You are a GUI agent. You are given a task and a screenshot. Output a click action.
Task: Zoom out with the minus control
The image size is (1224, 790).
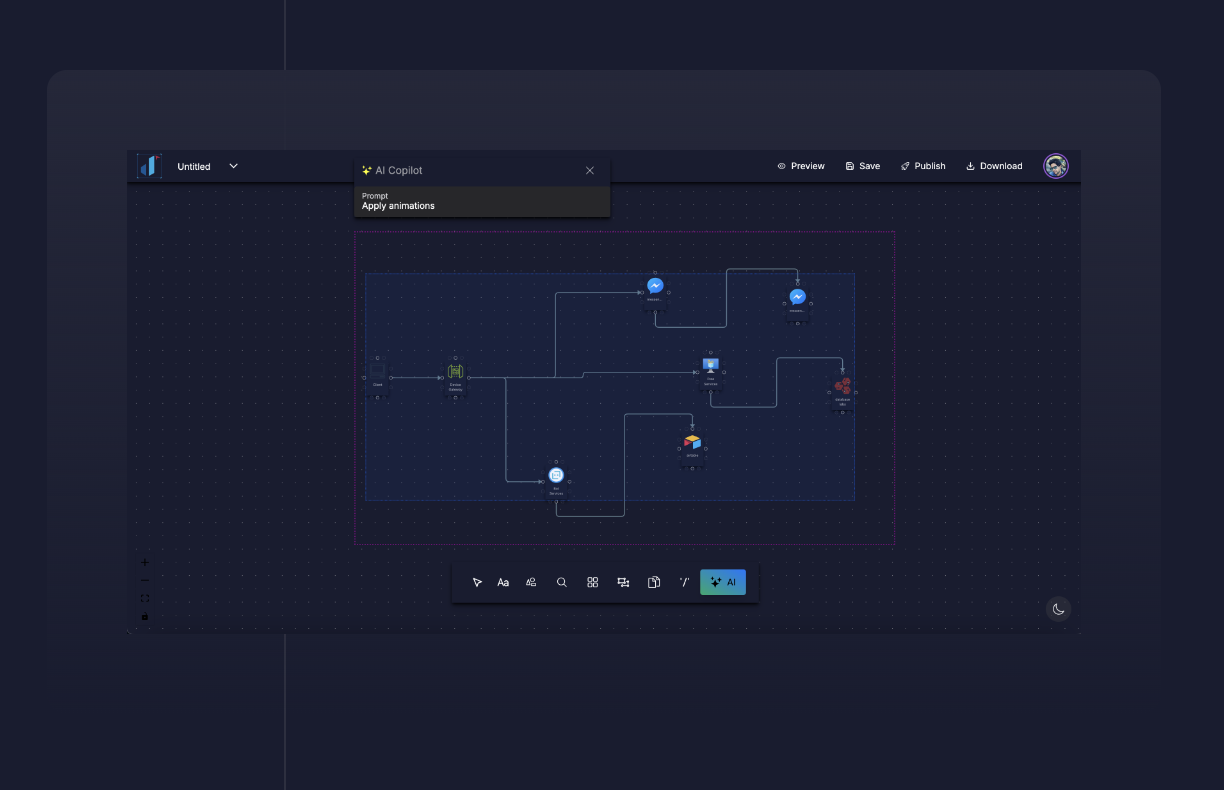click(x=145, y=580)
